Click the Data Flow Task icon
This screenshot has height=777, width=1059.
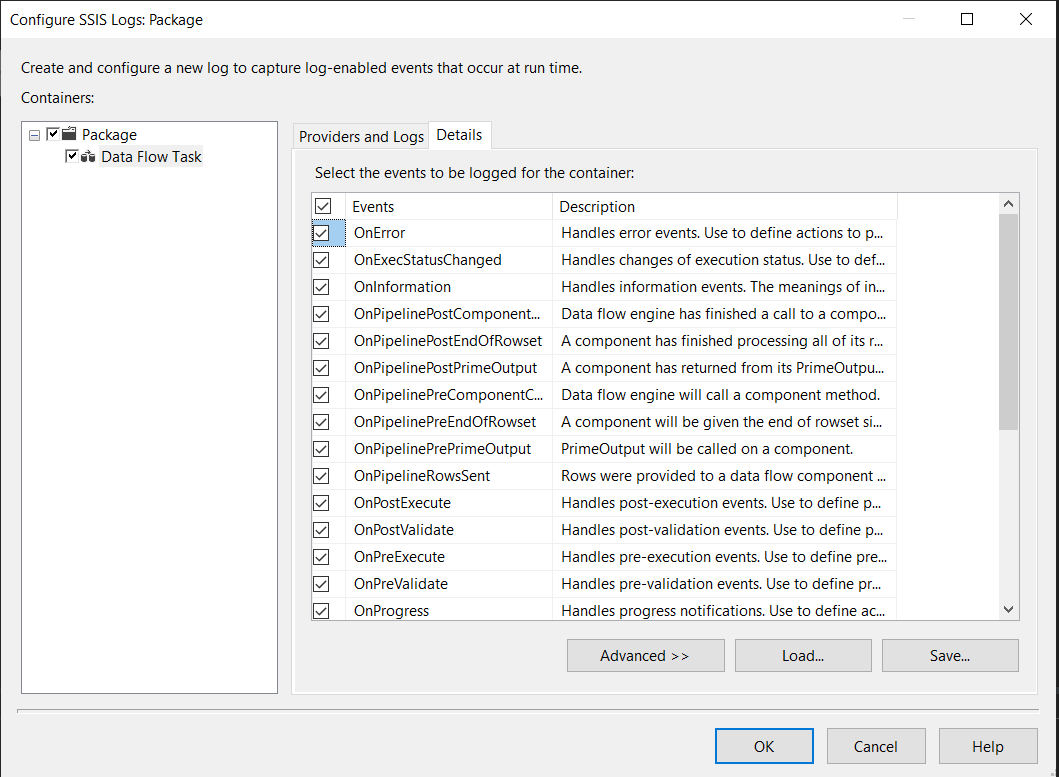coord(88,157)
